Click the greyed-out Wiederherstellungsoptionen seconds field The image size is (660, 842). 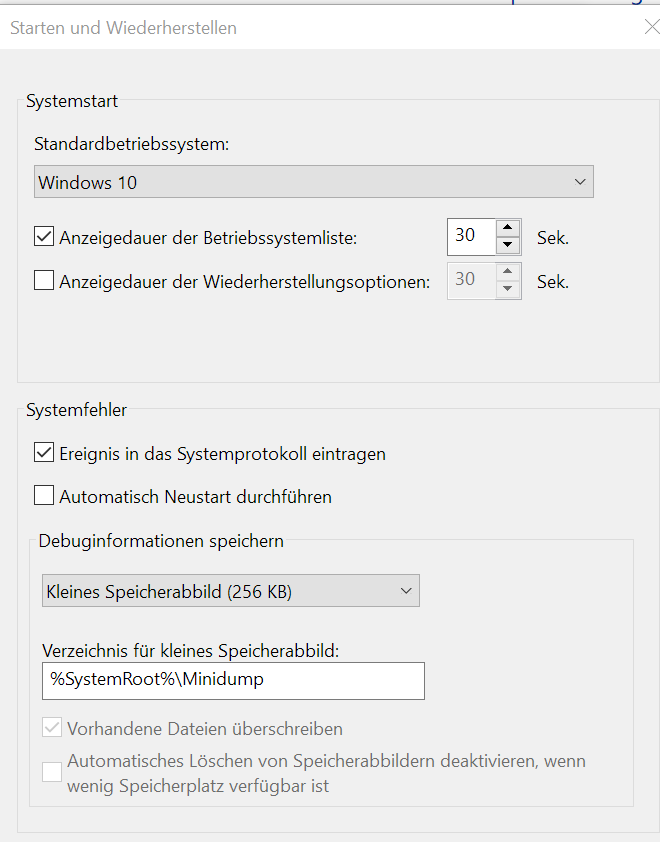[x=471, y=281]
